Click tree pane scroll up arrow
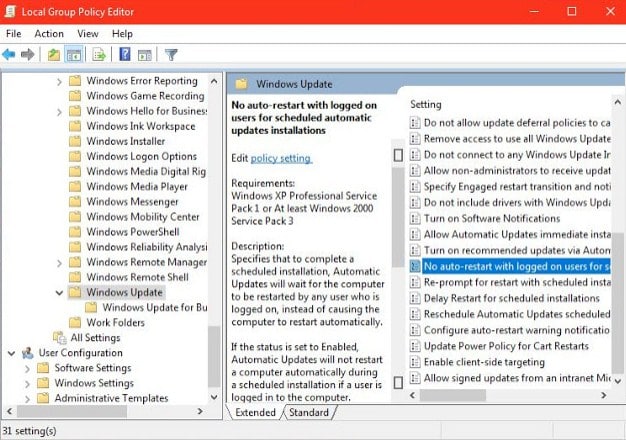 (x=214, y=81)
